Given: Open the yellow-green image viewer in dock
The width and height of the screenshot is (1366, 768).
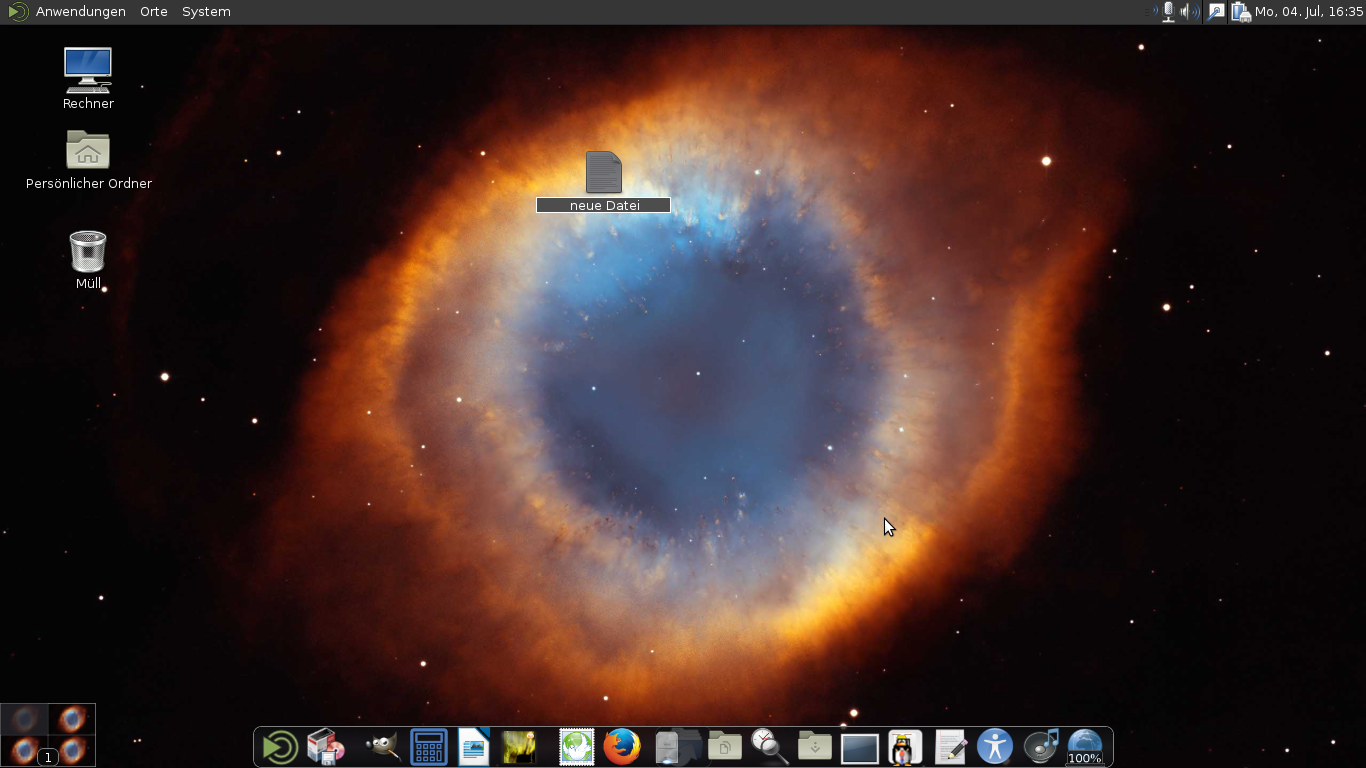Looking at the screenshot, I should (x=519, y=747).
